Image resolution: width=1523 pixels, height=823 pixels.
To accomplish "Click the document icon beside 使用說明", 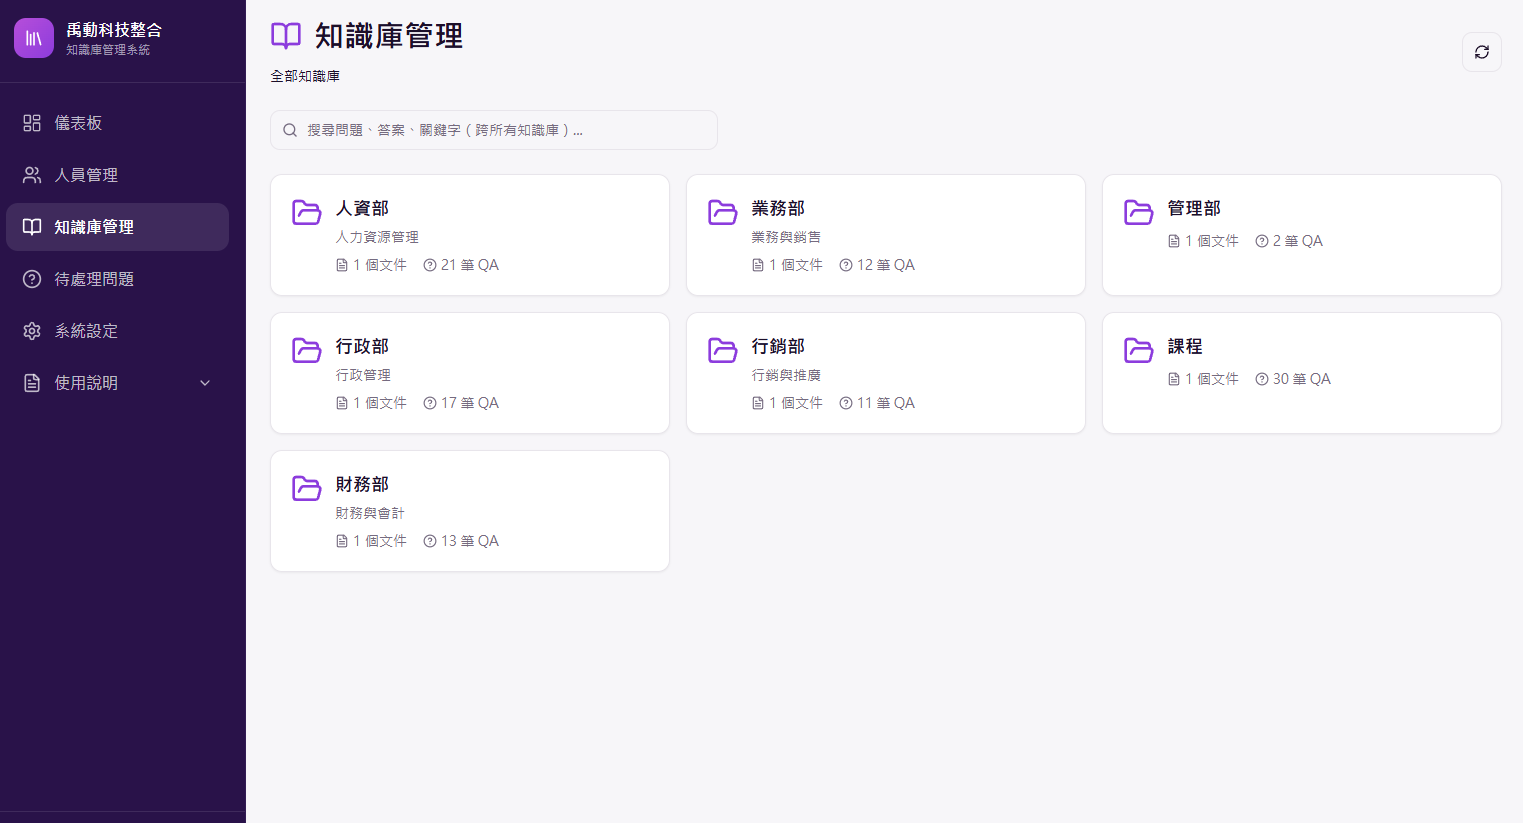I will [x=32, y=383].
